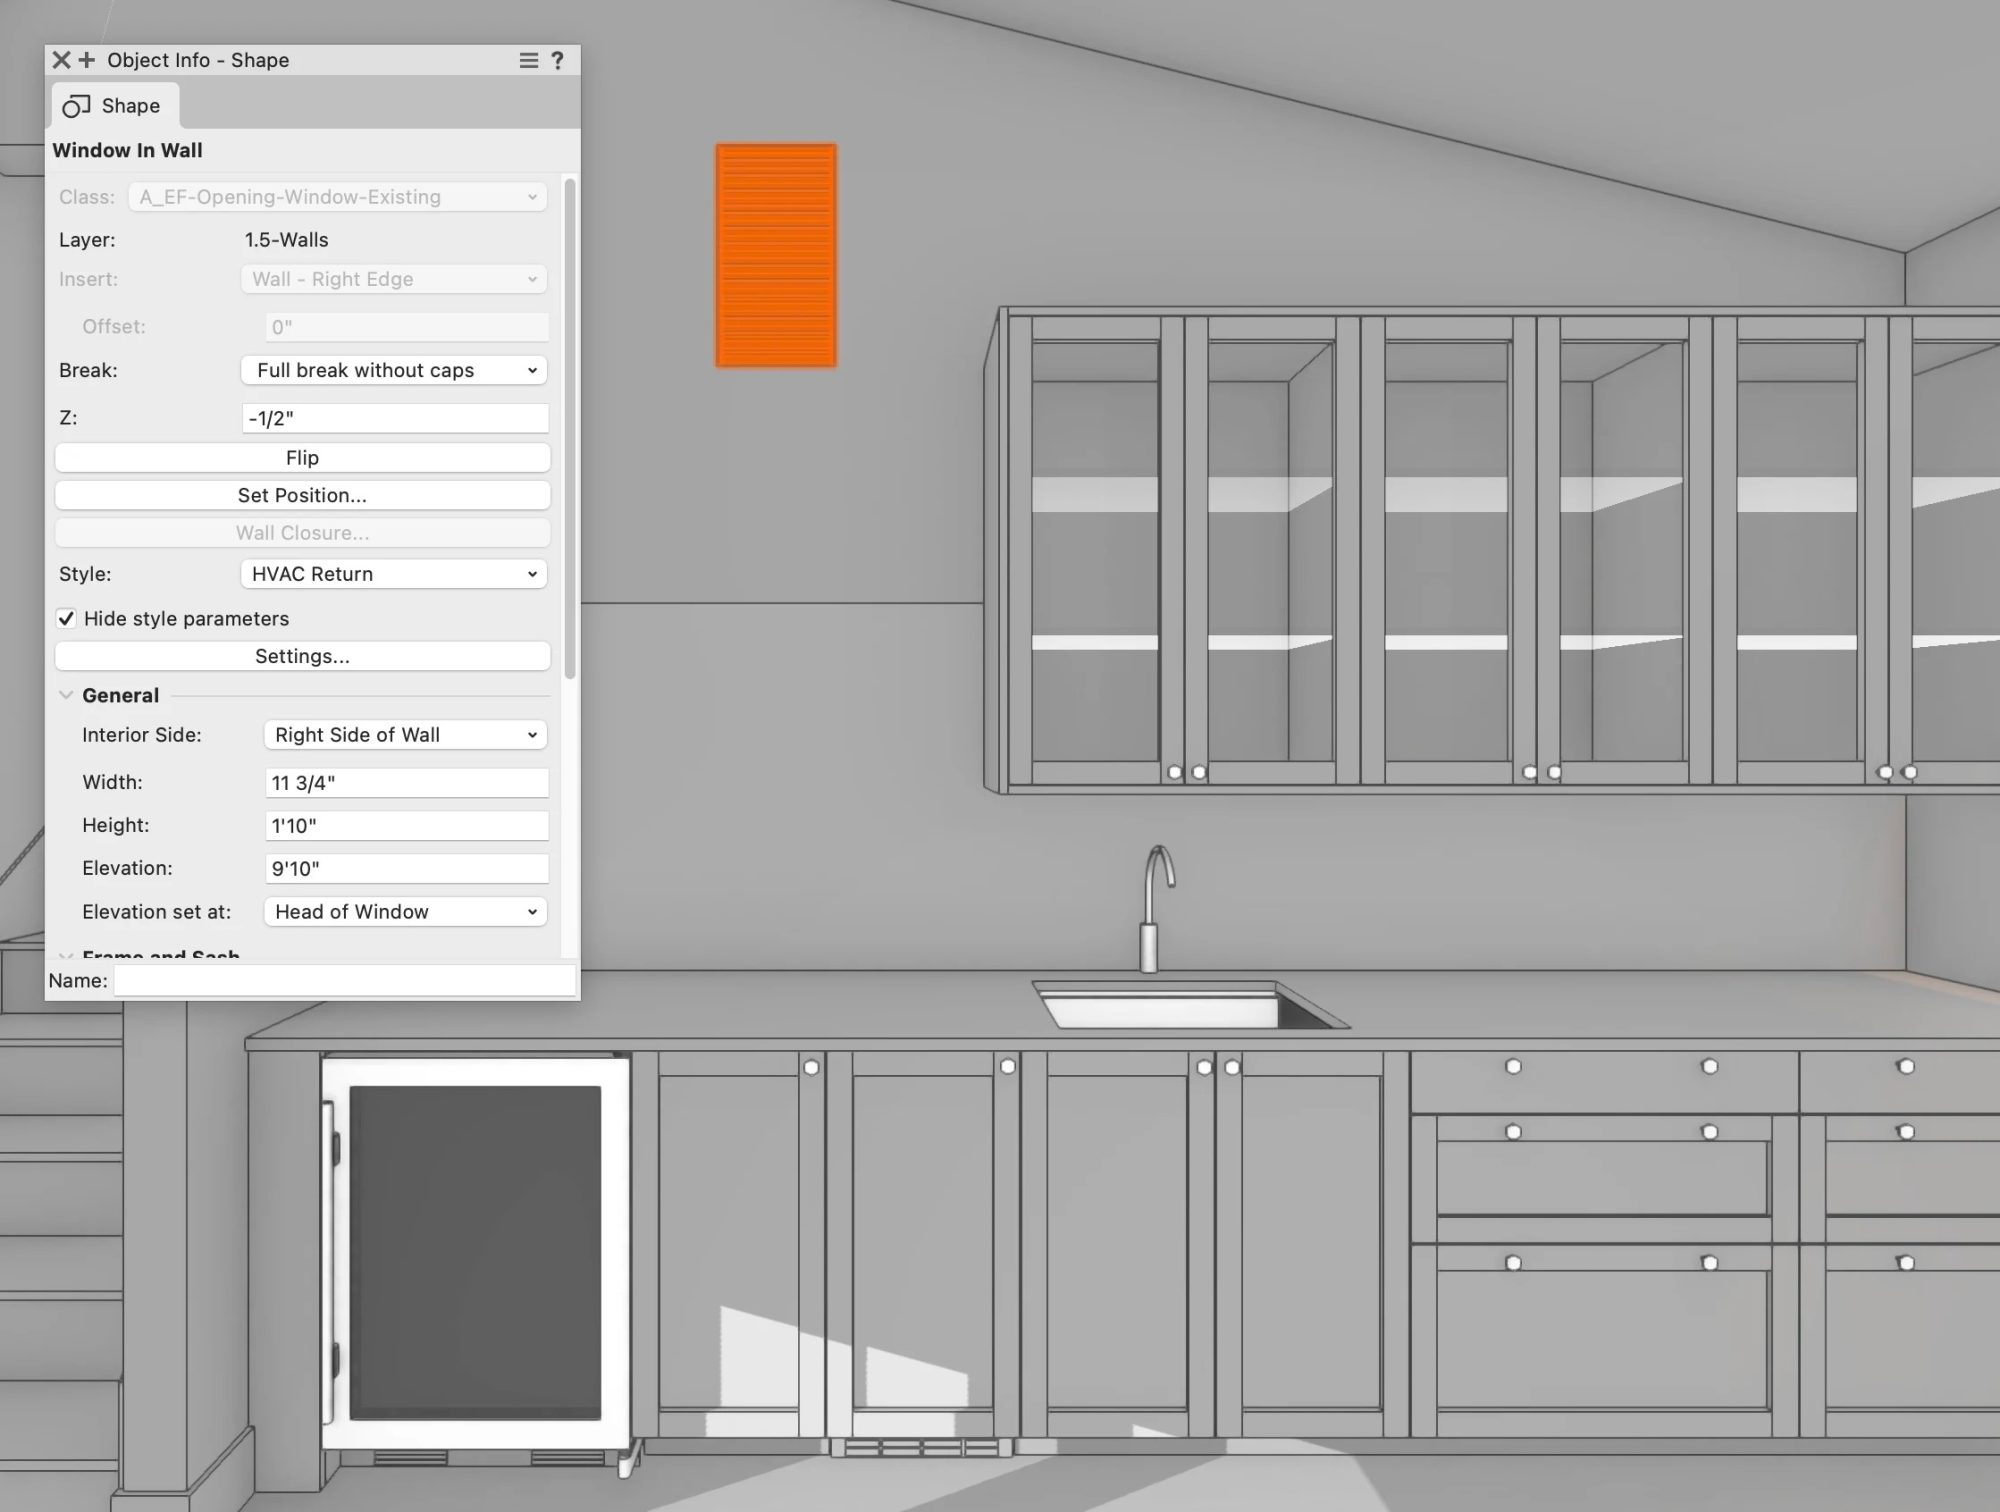This screenshot has height=1512, width=2000.
Task: Open Elevation set at dropdown
Action: click(405, 912)
